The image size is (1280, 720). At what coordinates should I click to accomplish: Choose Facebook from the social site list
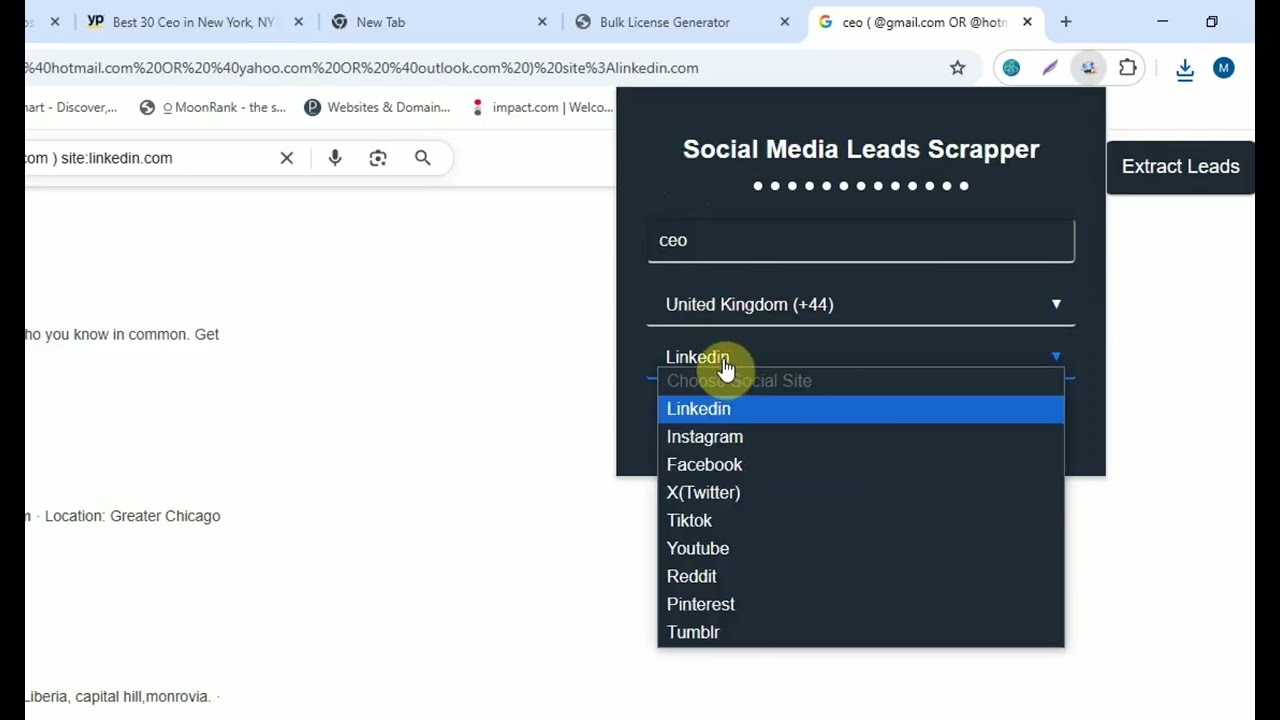(x=861, y=465)
